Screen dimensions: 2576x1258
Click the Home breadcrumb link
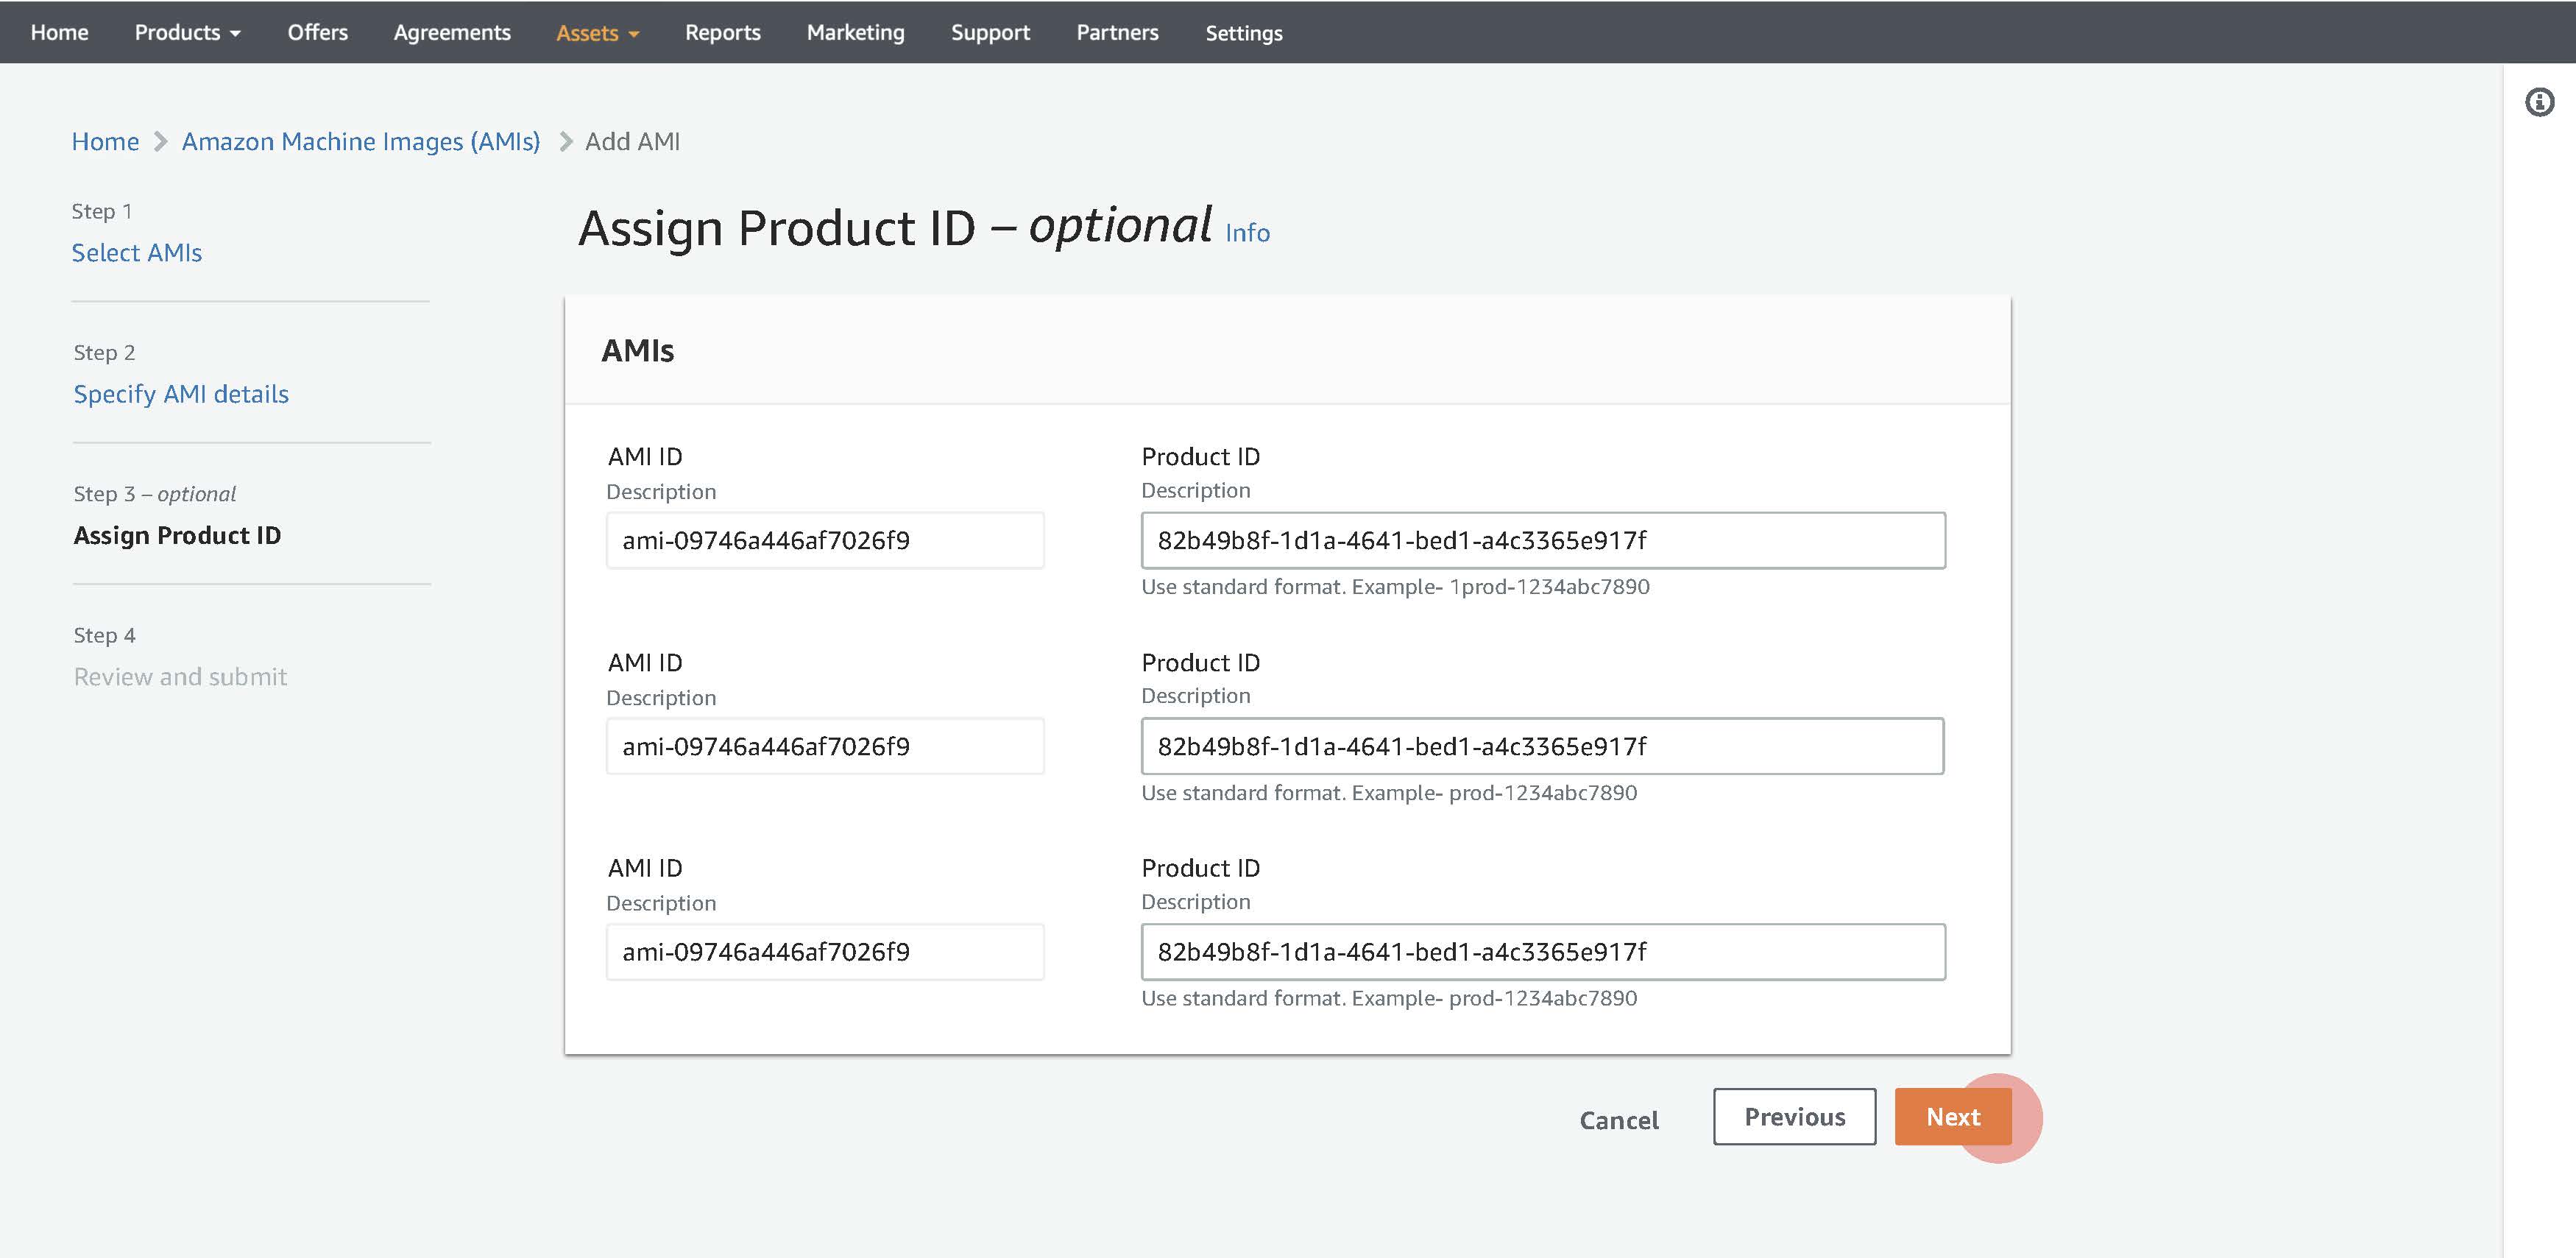tap(105, 141)
